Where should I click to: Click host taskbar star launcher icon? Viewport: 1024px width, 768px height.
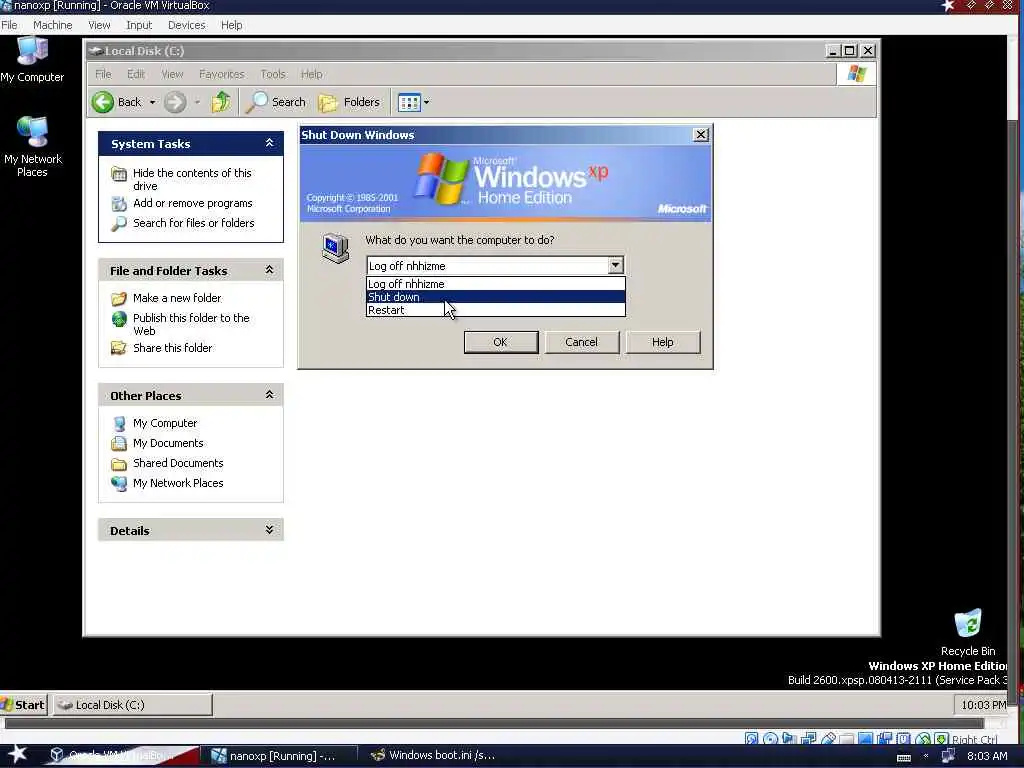17,755
